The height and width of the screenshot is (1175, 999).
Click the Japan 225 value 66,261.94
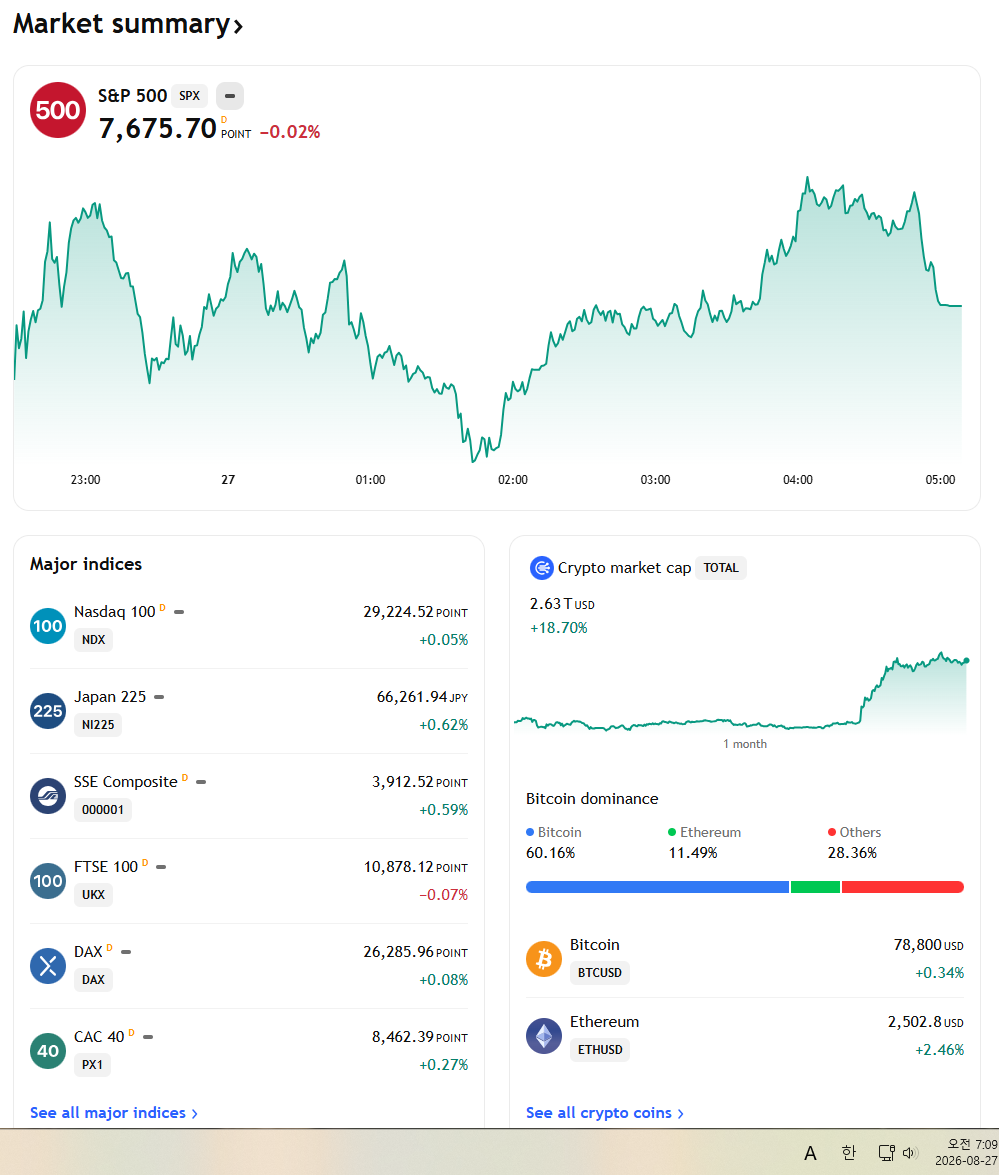tap(411, 697)
